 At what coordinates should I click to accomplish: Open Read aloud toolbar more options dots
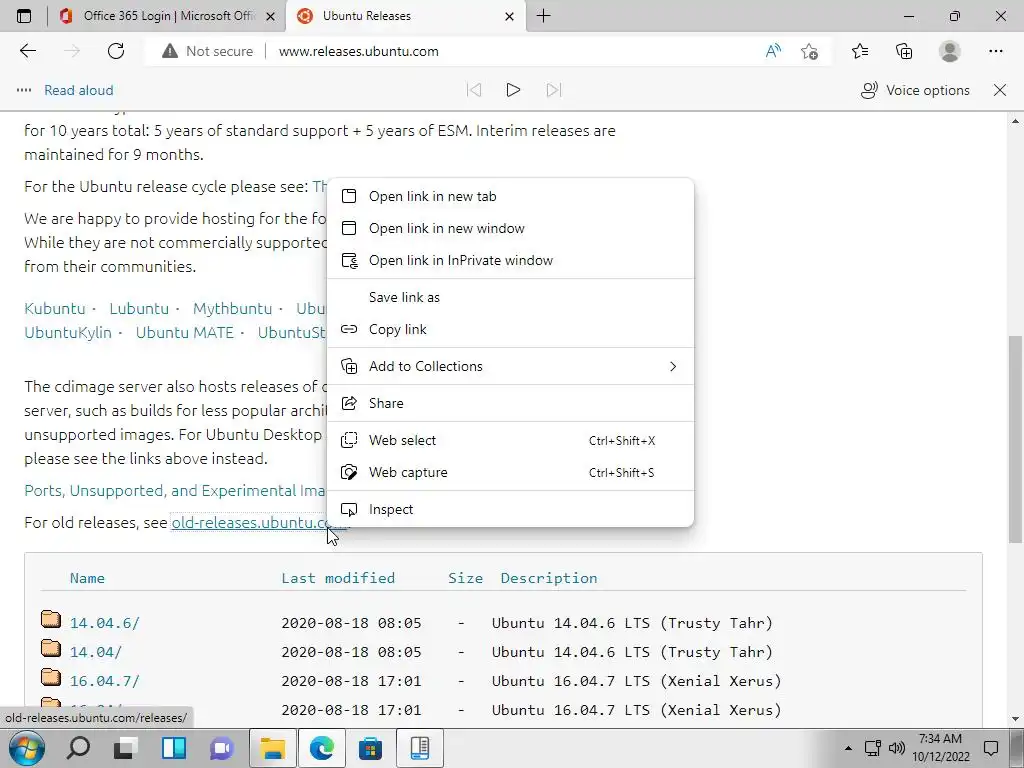[24, 90]
